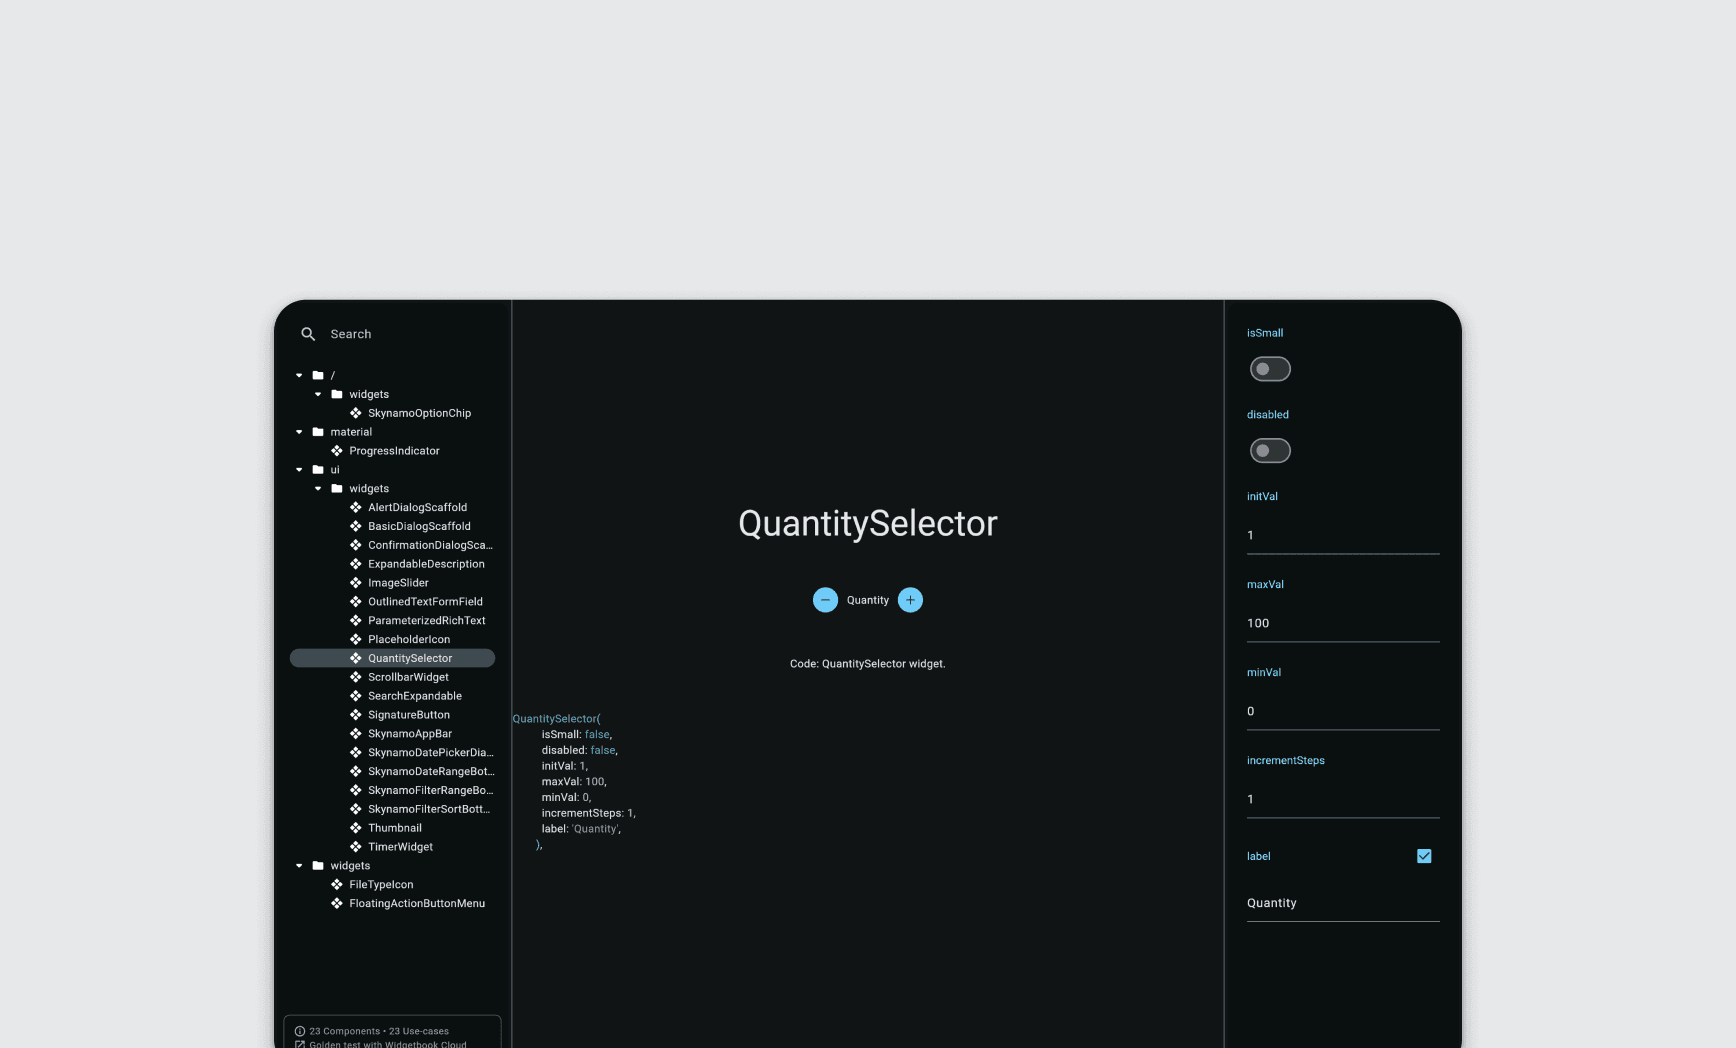
Task: Collapse the ui folder tree
Action: pos(299,469)
